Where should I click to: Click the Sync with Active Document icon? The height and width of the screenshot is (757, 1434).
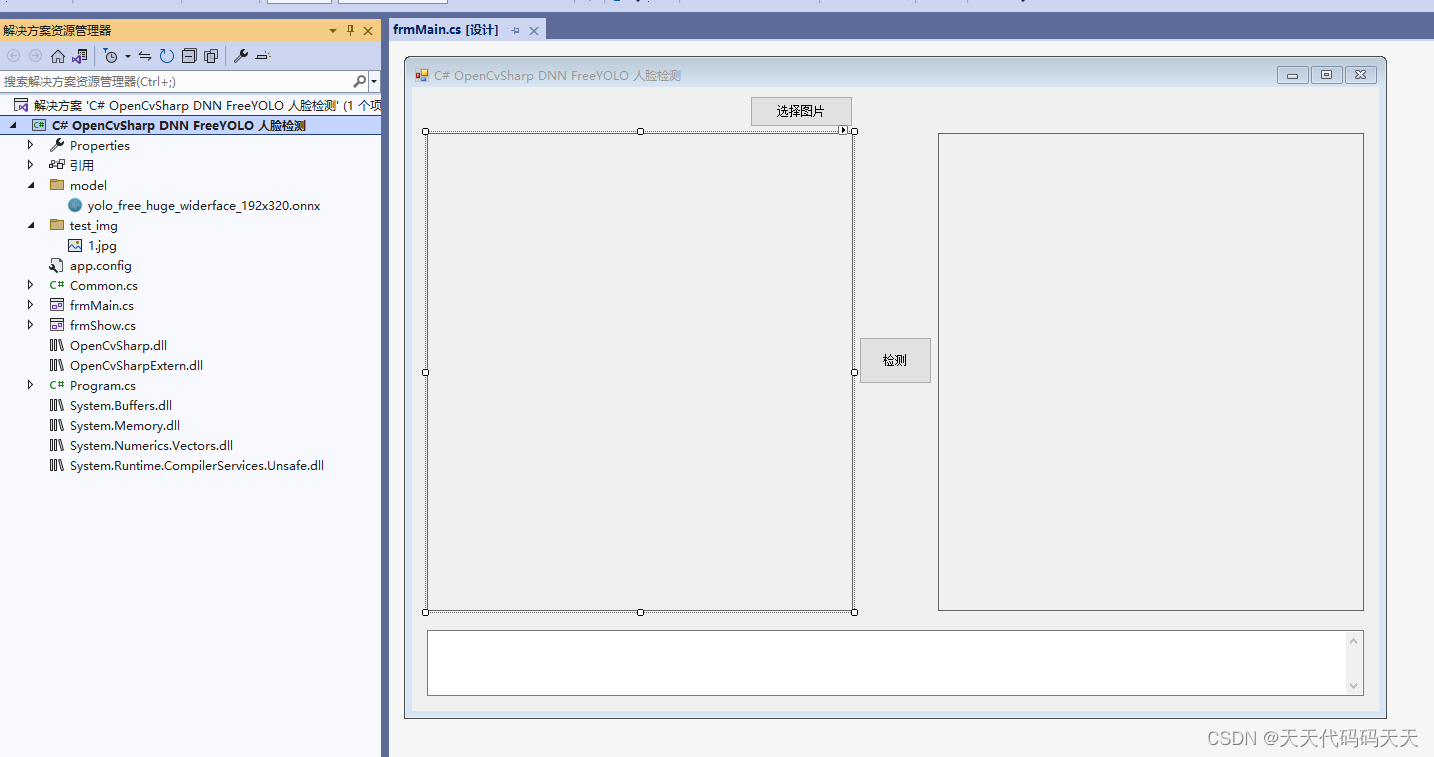[145, 56]
